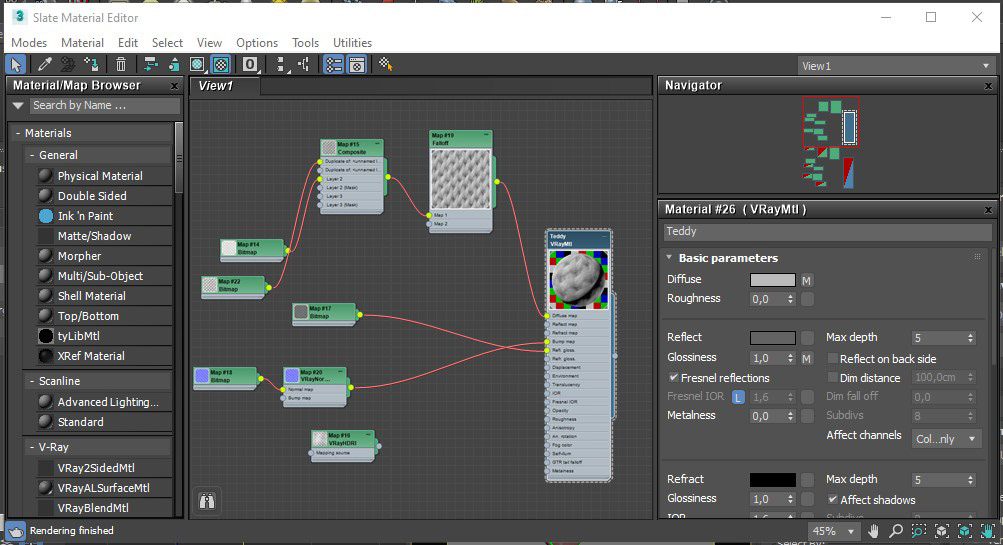
Task: Click the Map #19 Falloff node preview
Action: point(461,179)
